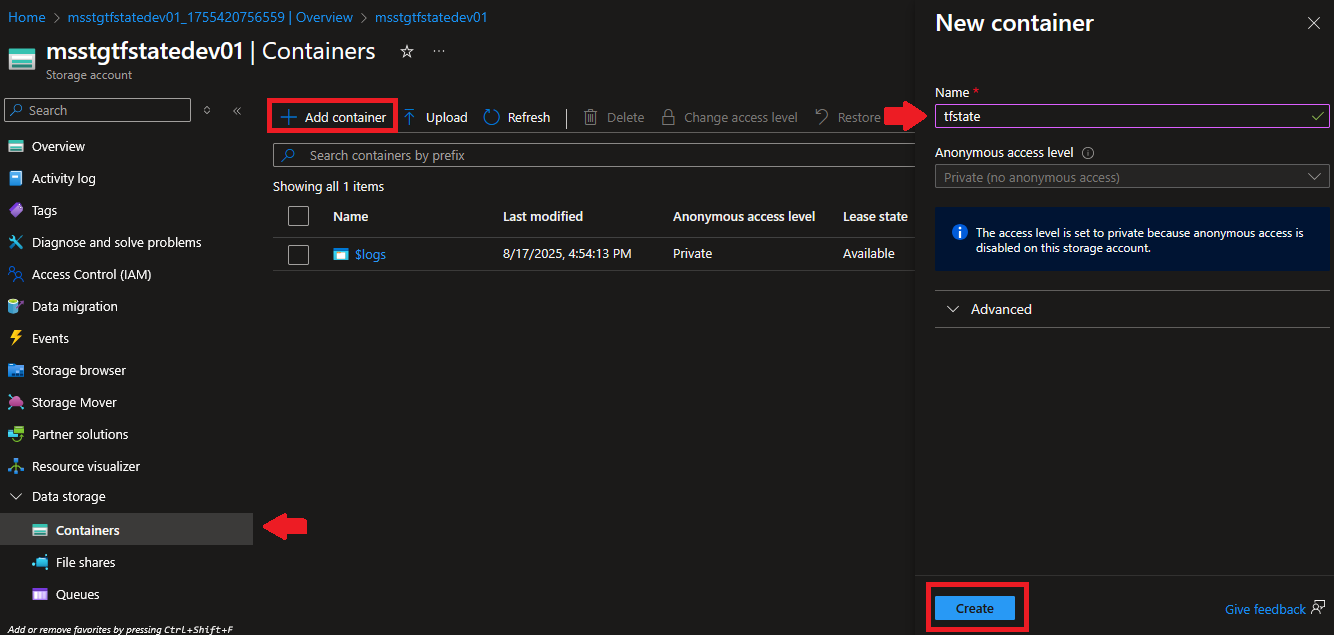
Task: Click the $logs container icon
Action: pyautogui.click(x=341, y=254)
